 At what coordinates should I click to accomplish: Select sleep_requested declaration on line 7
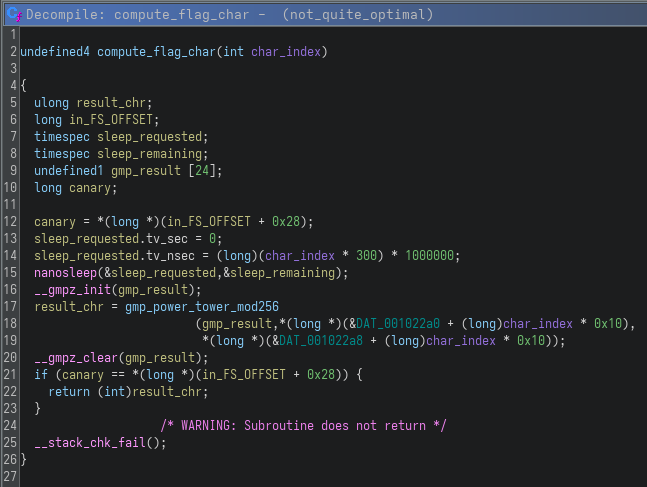[149, 137]
